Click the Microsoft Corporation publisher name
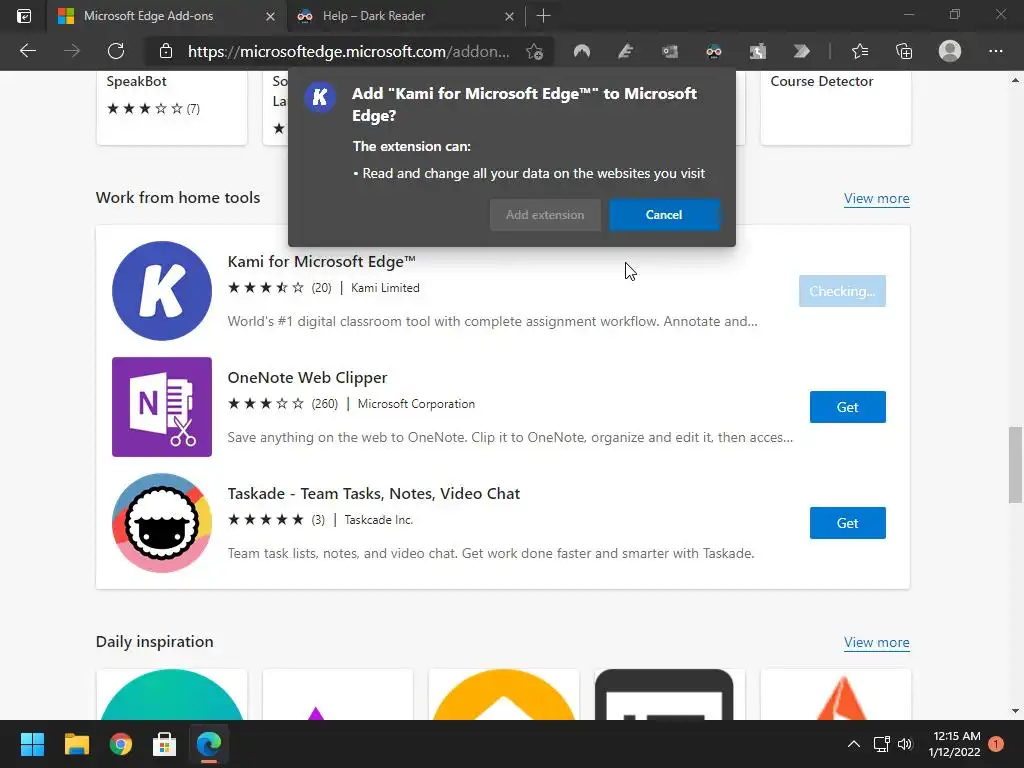 (416, 404)
